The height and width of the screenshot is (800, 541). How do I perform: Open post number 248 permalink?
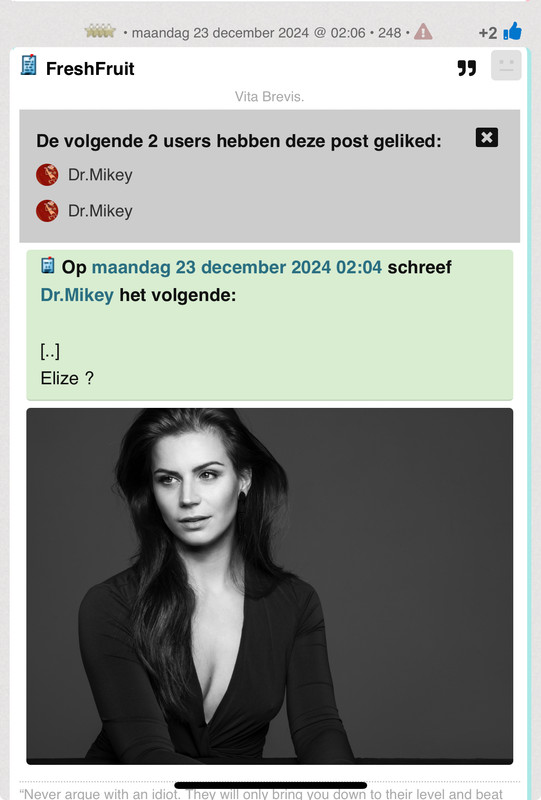click(389, 33)
